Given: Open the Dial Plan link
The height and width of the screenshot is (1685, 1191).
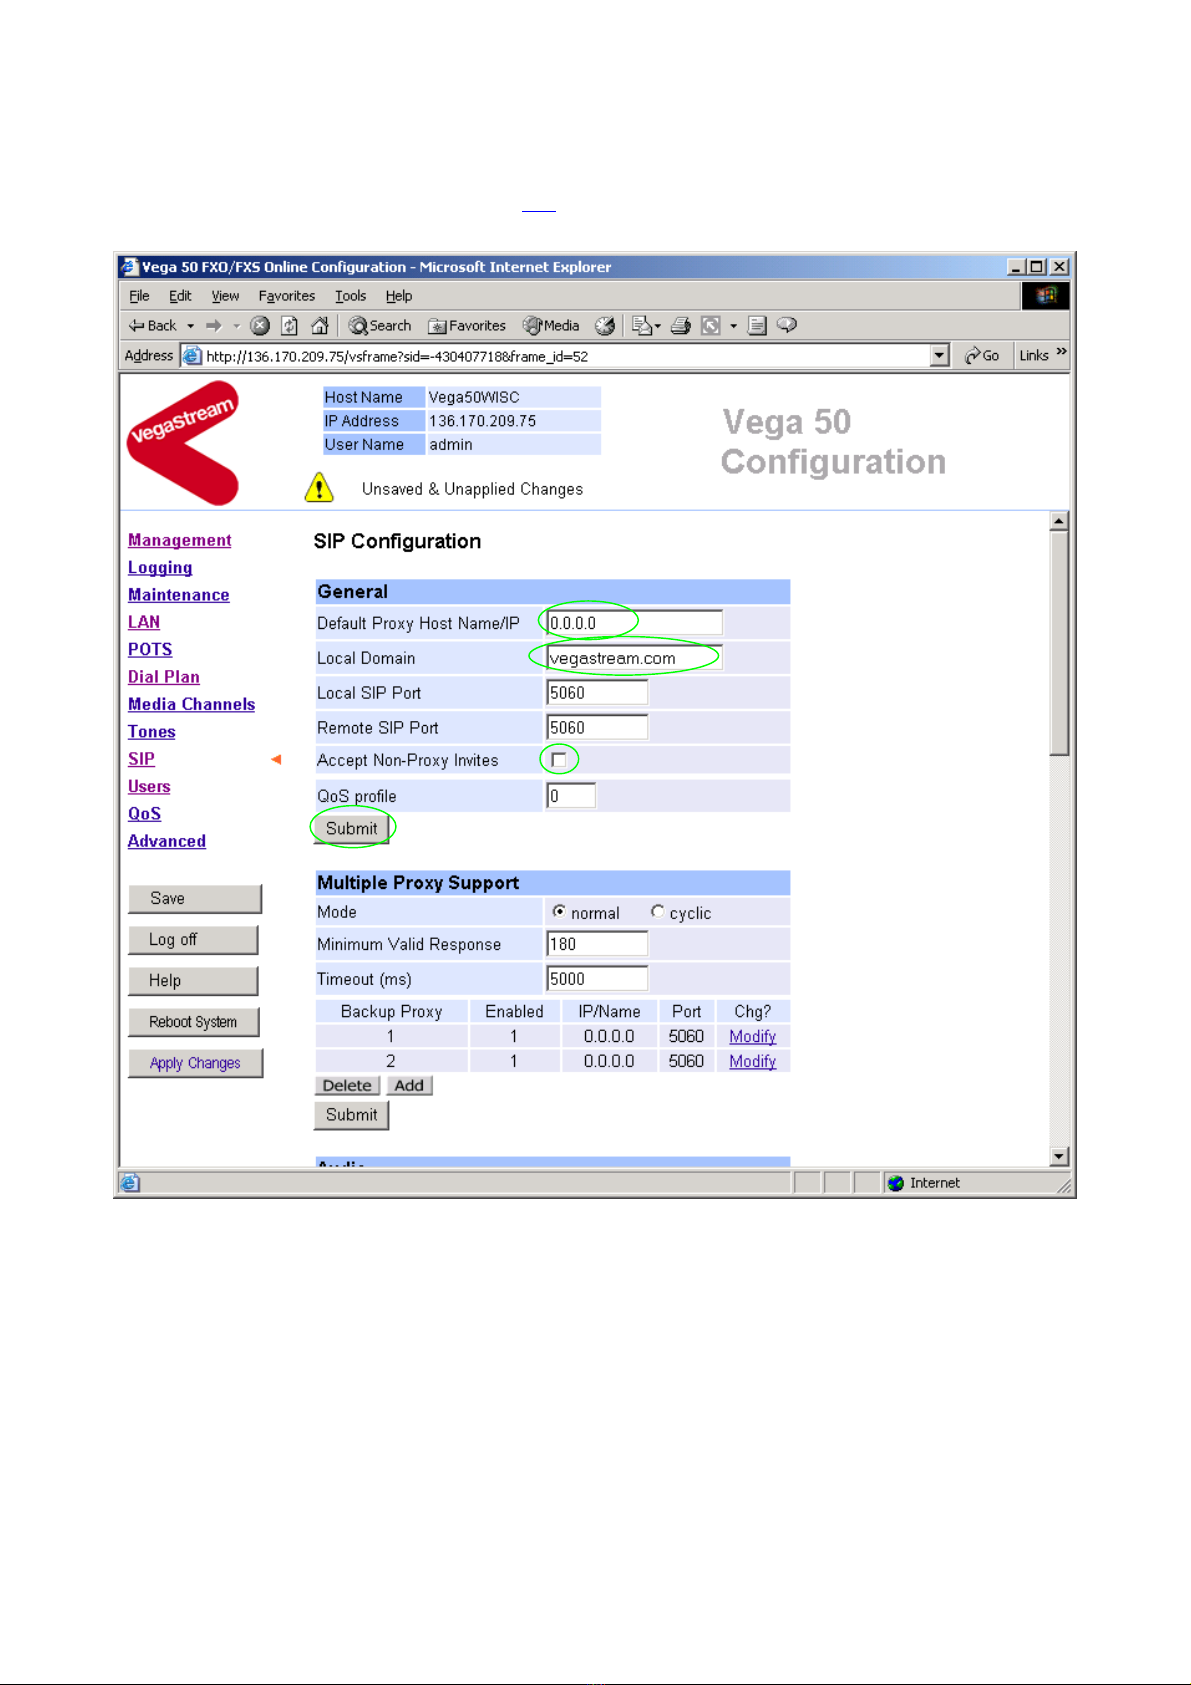Looking at the screenshot, I should click(x=164, y=677).
